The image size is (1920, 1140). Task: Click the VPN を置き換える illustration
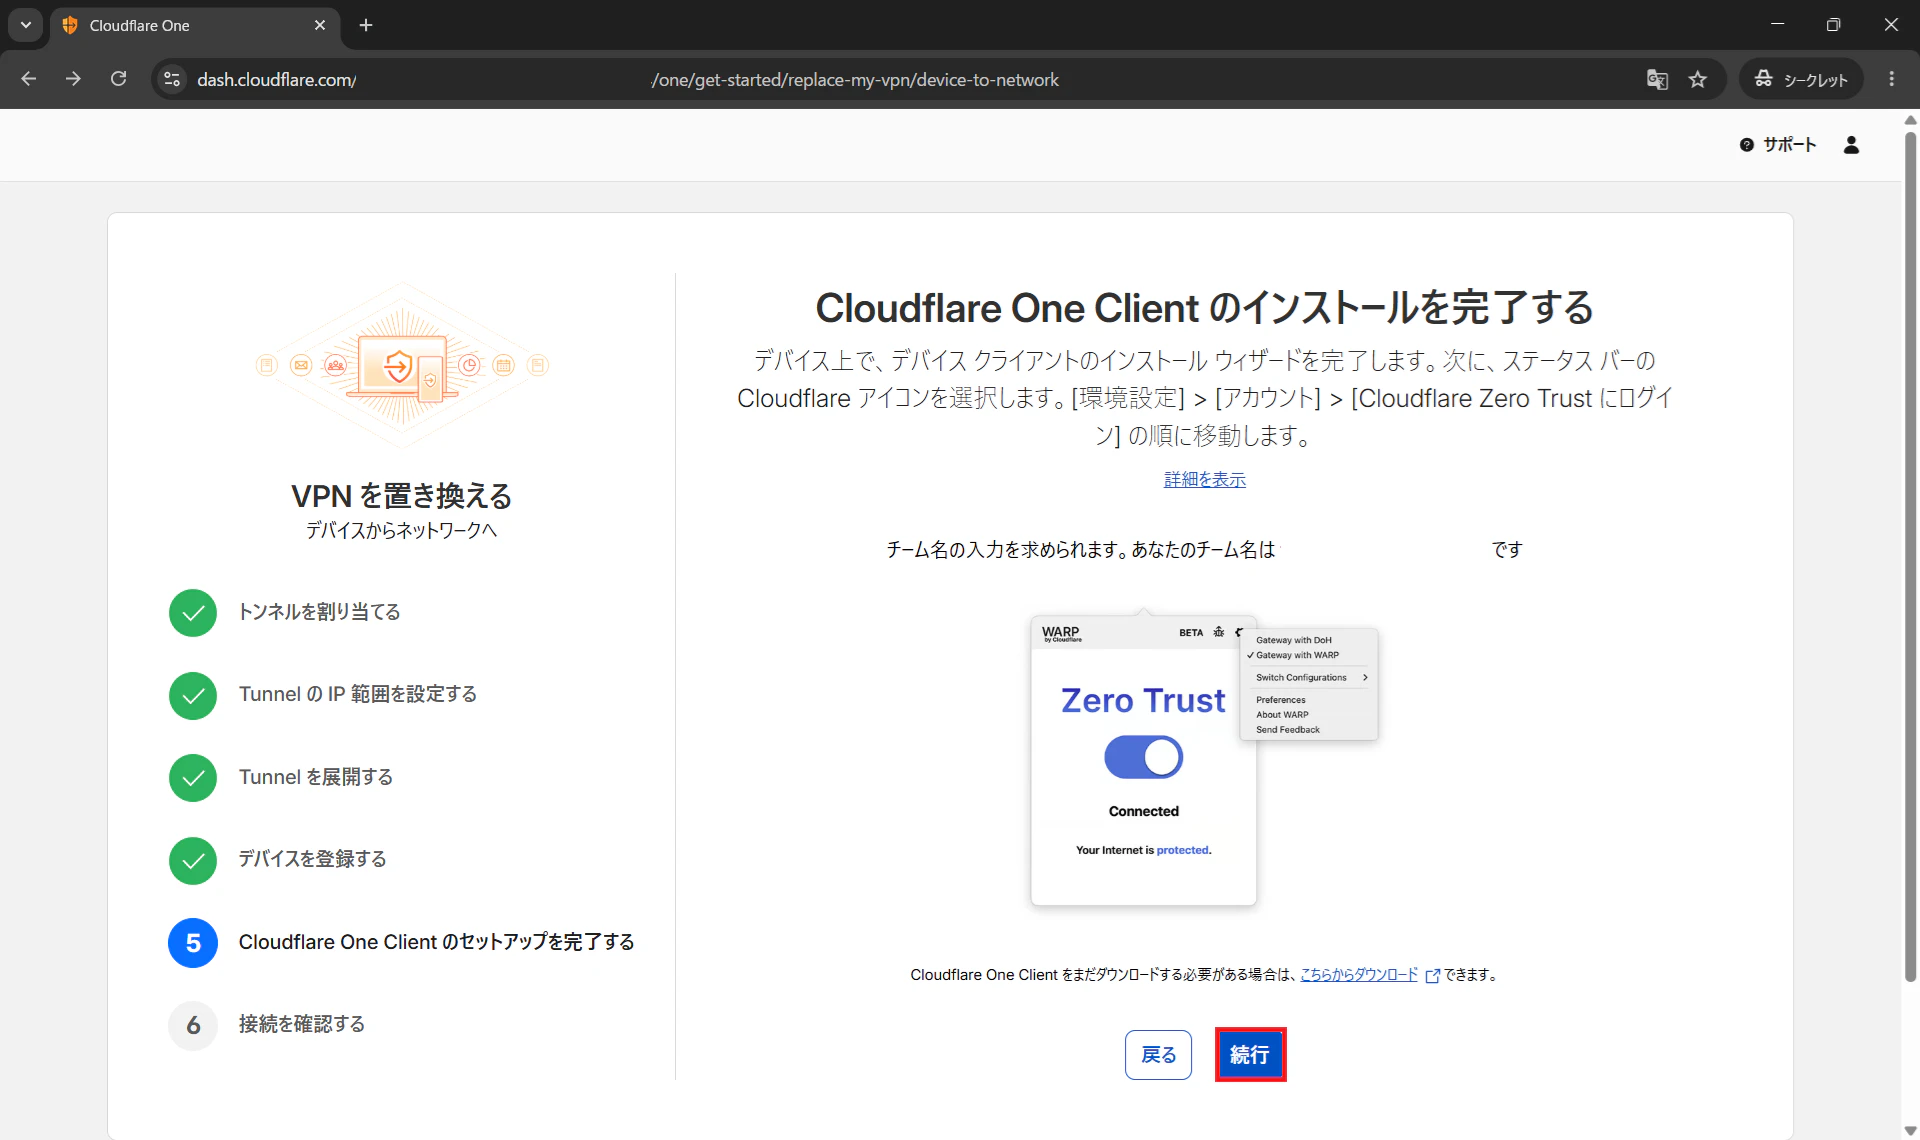tap(402, 365)
